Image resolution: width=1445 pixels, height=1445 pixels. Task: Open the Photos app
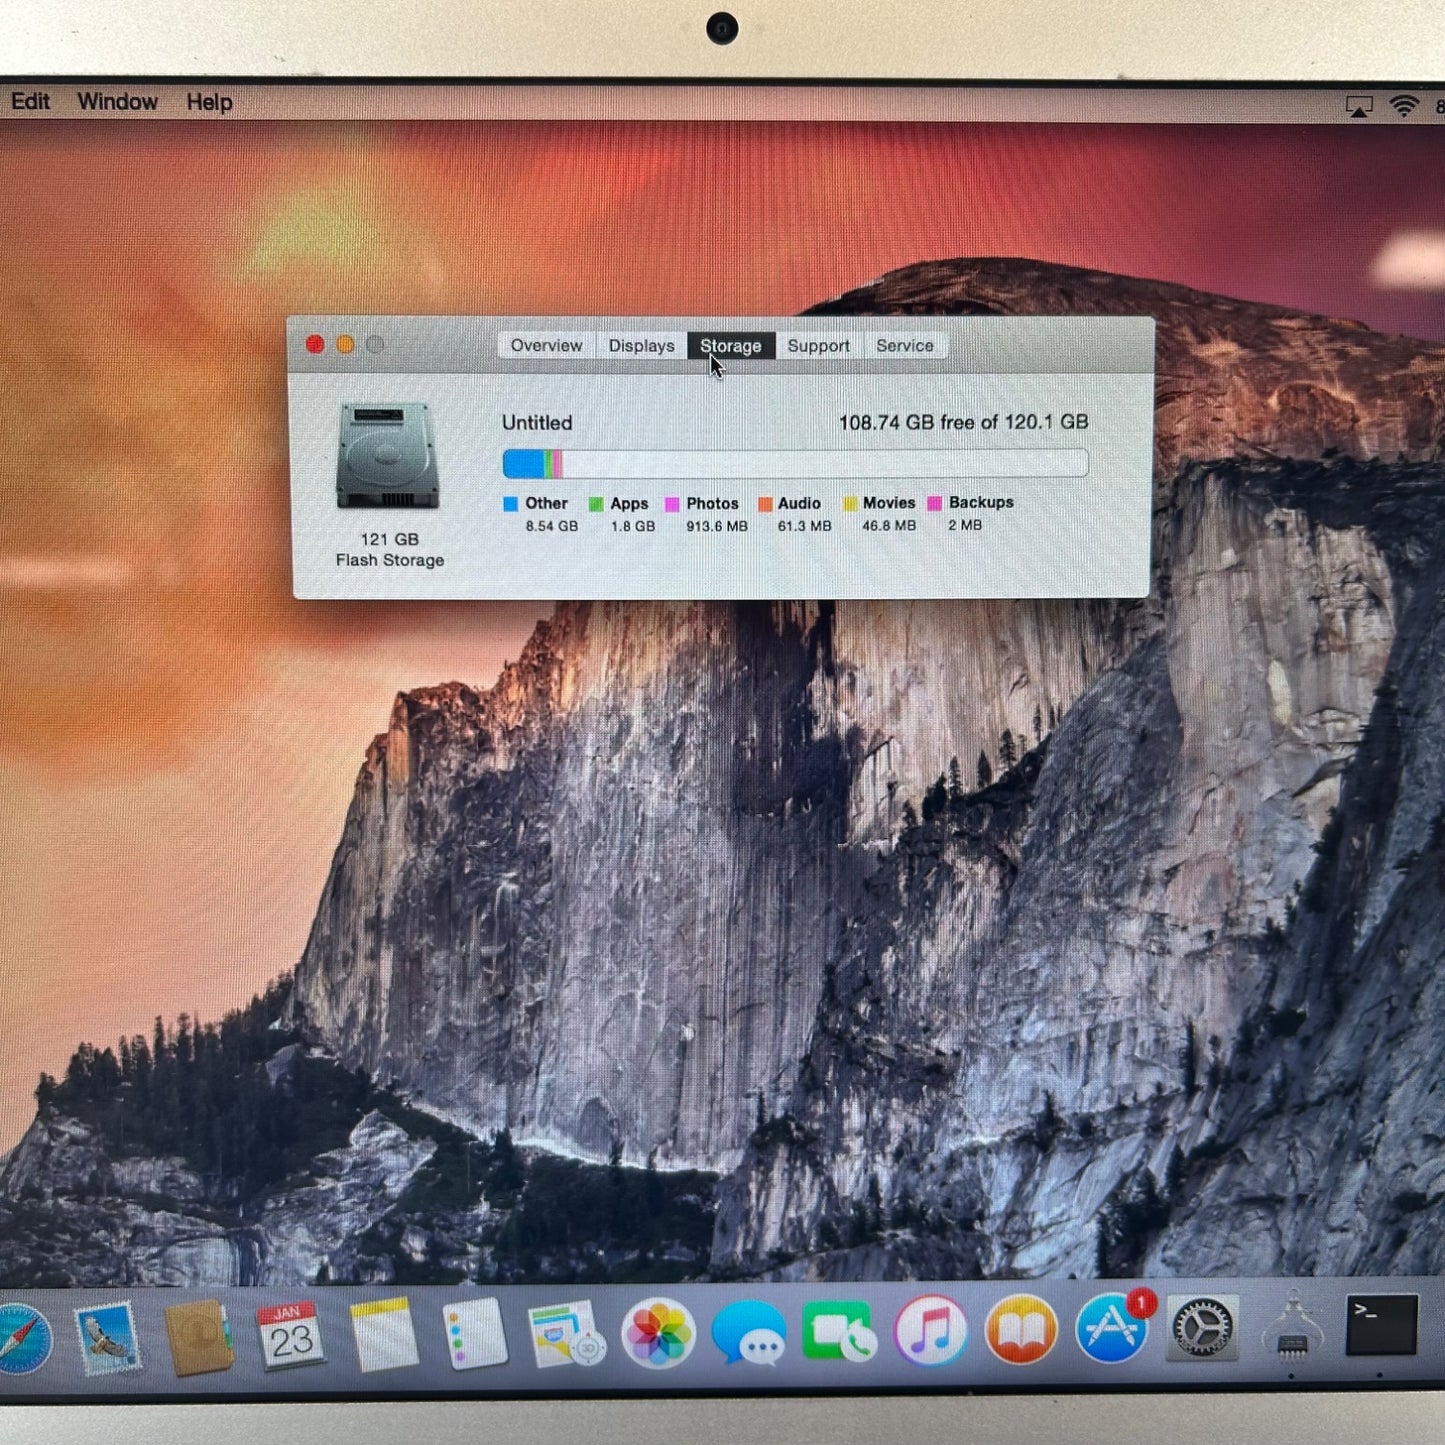[657, 1333]
